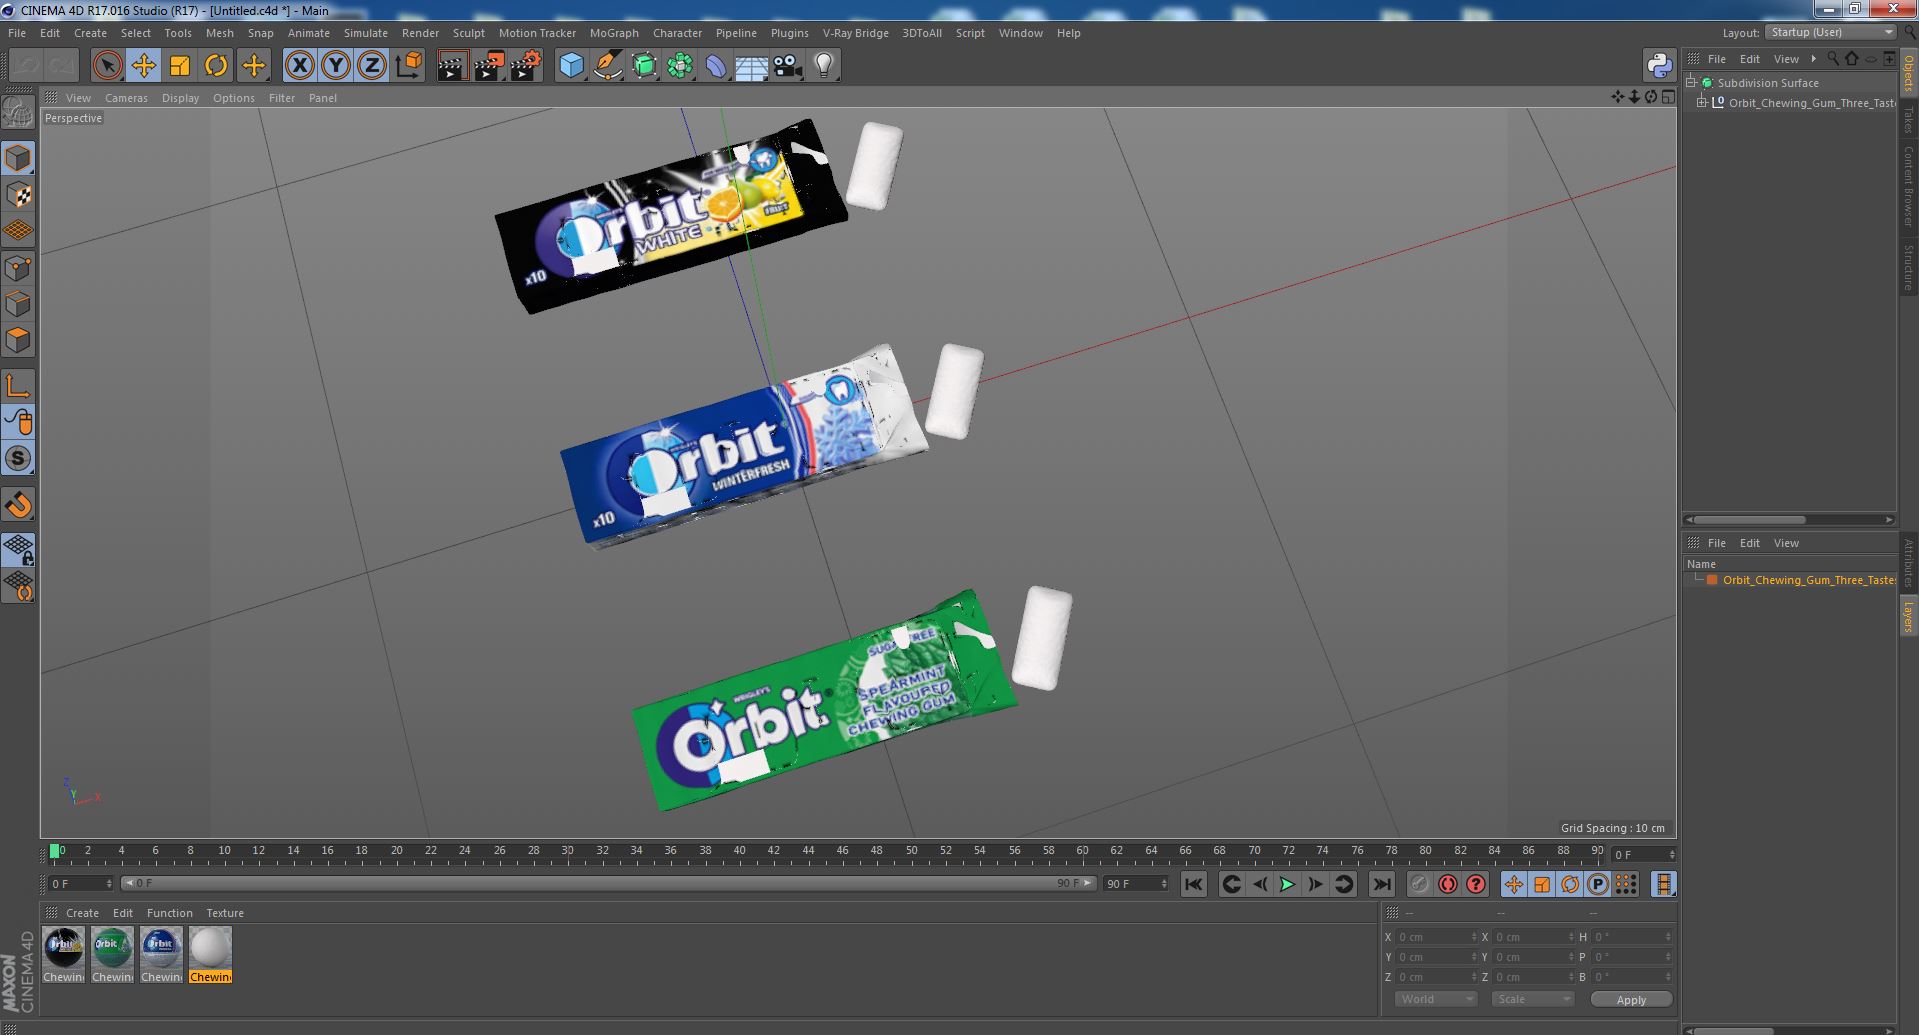Add a floor environment object
This screenshot has height=1035, width=1919.
(x=752, y=66)
